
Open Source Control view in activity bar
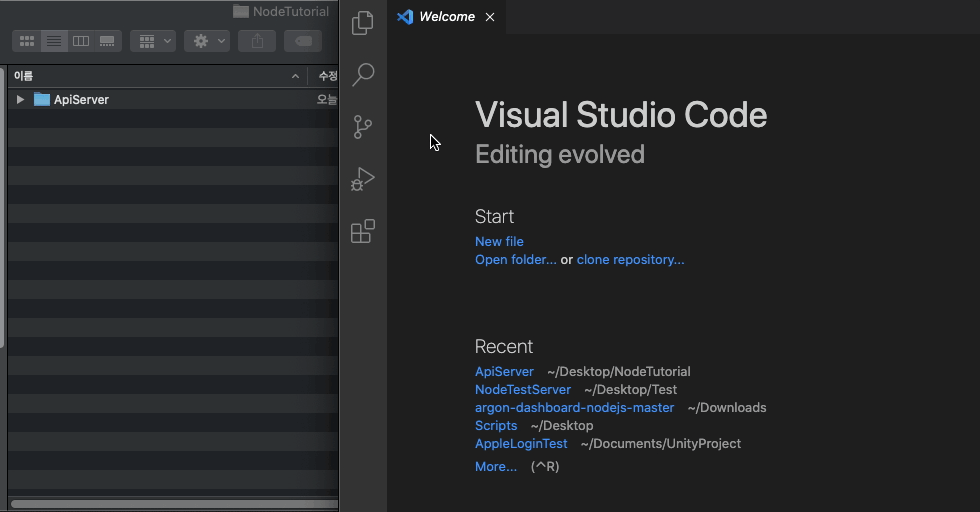362,127
